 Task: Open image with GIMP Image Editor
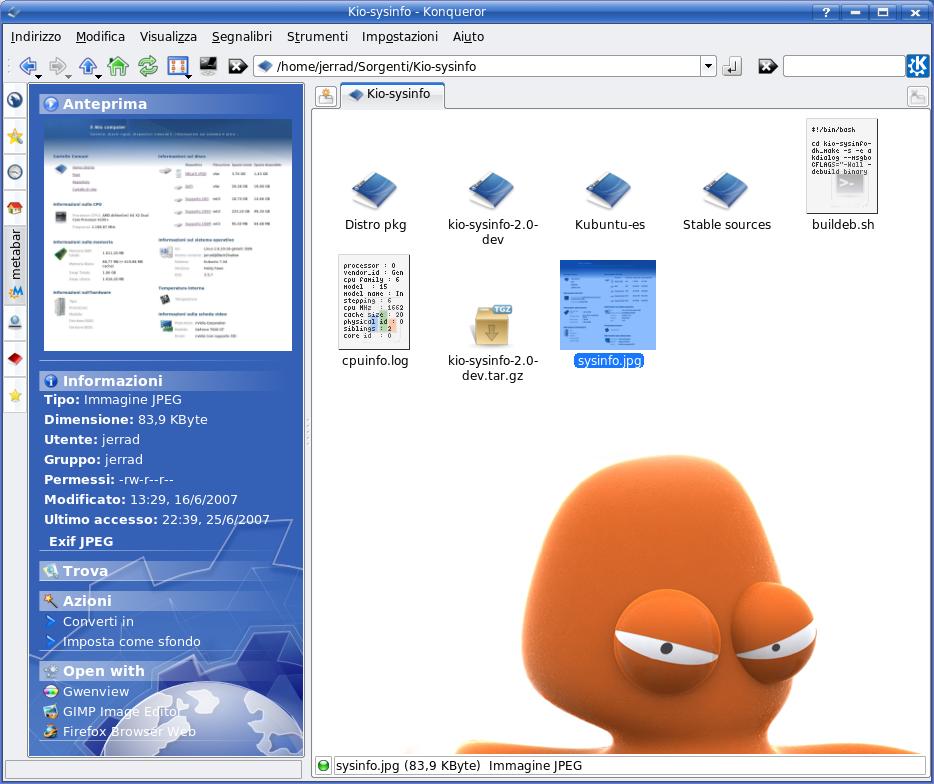[121, 712]
